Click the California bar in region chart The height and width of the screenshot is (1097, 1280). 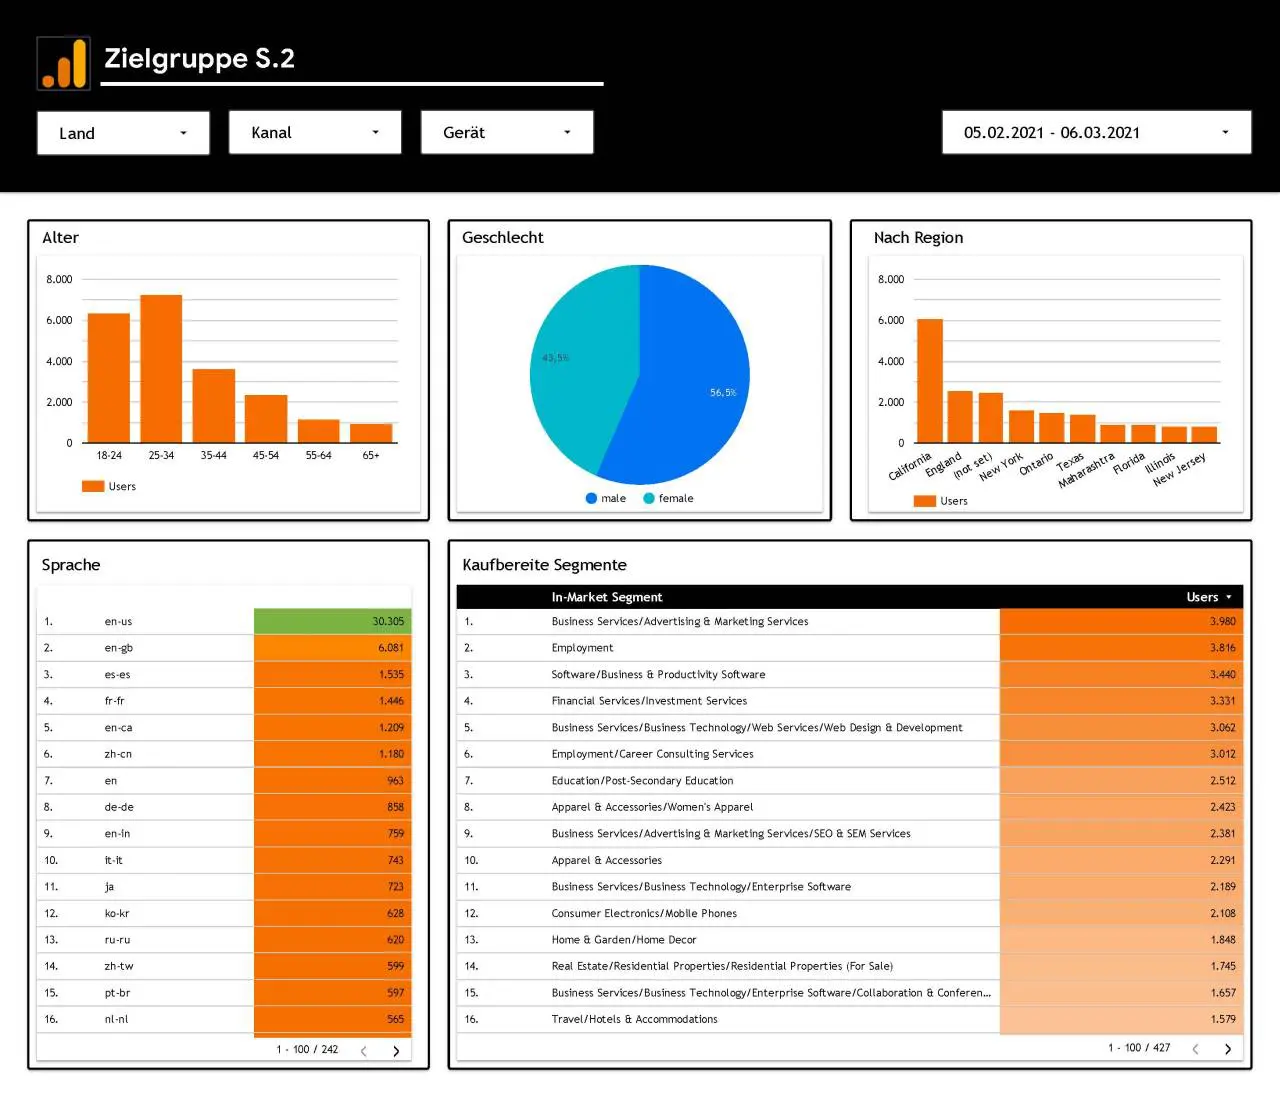930,380
